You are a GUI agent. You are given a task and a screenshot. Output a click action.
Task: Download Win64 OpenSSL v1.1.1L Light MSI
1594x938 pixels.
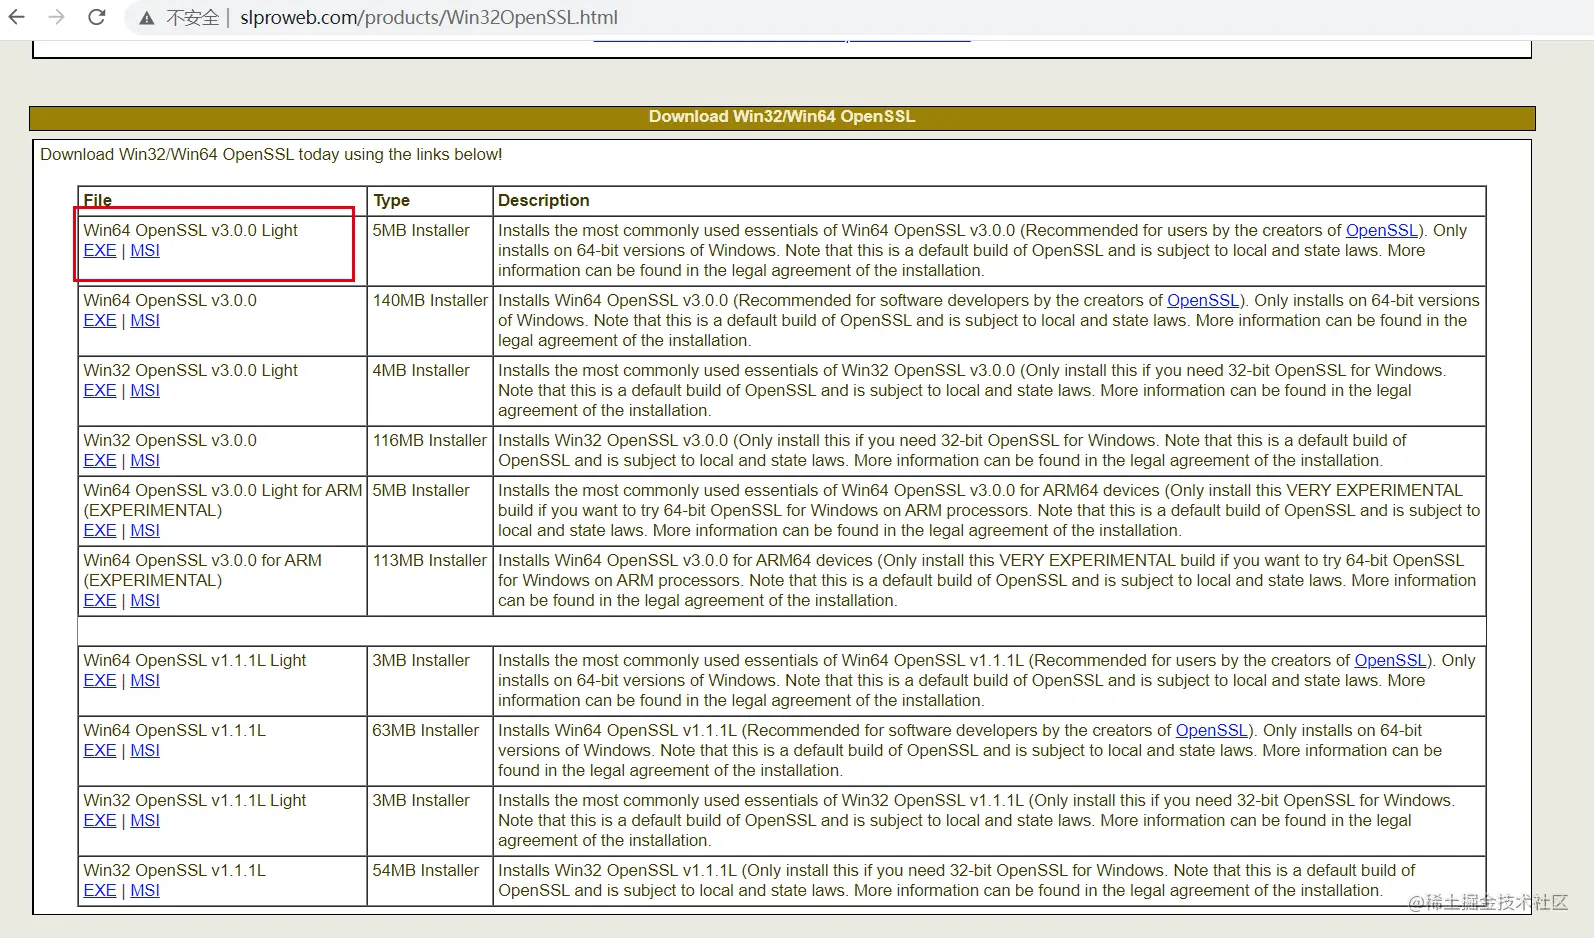[145, 680]
